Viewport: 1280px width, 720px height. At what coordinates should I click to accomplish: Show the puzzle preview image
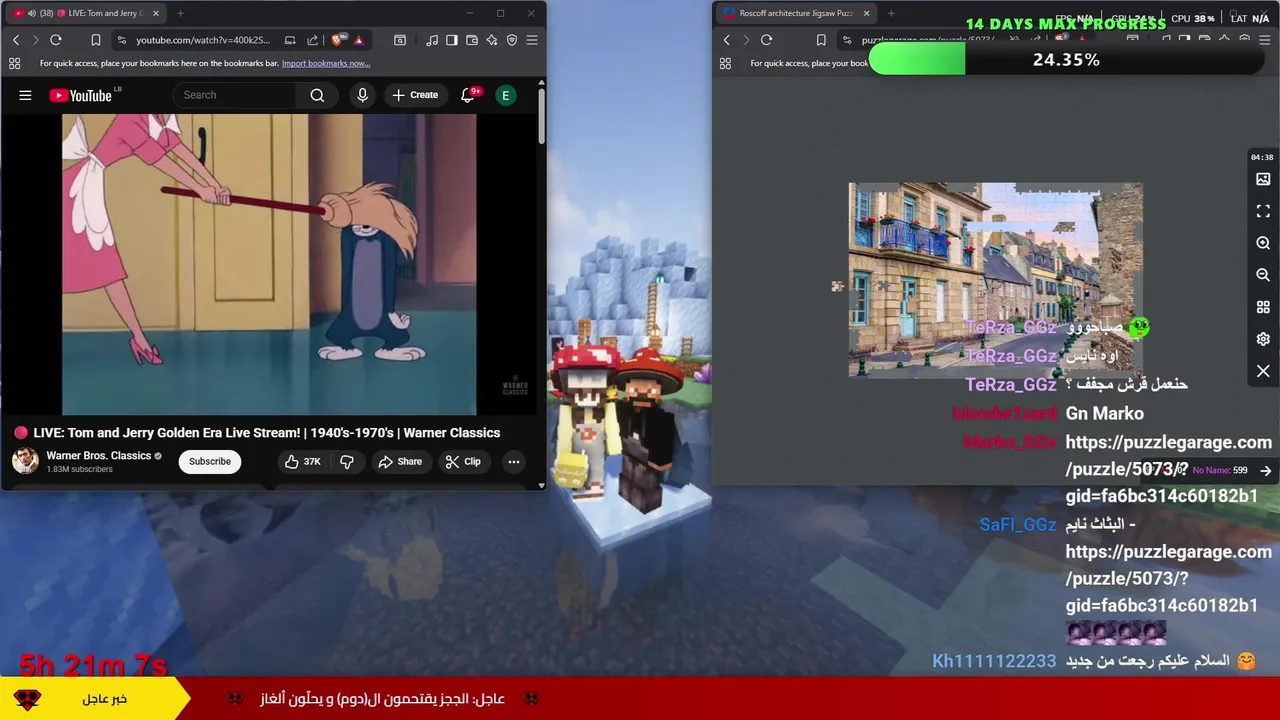1263,179
